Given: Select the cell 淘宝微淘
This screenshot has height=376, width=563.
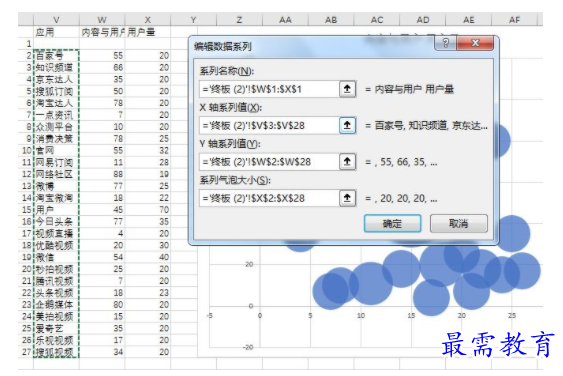Looking at the screenshot, I should point(56,198).
